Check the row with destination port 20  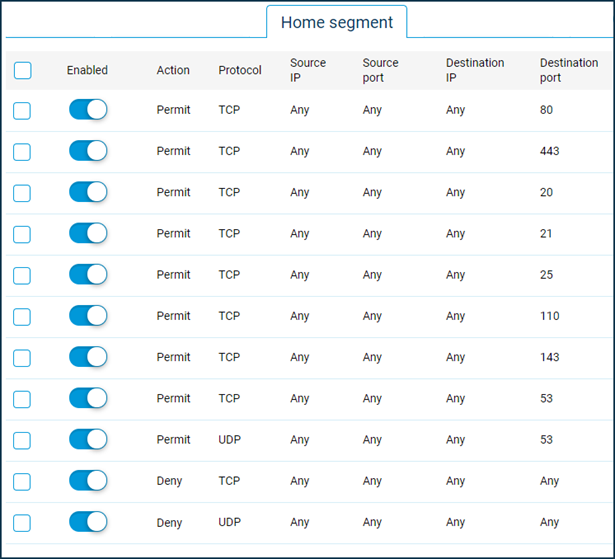click(x=22, y=193)
